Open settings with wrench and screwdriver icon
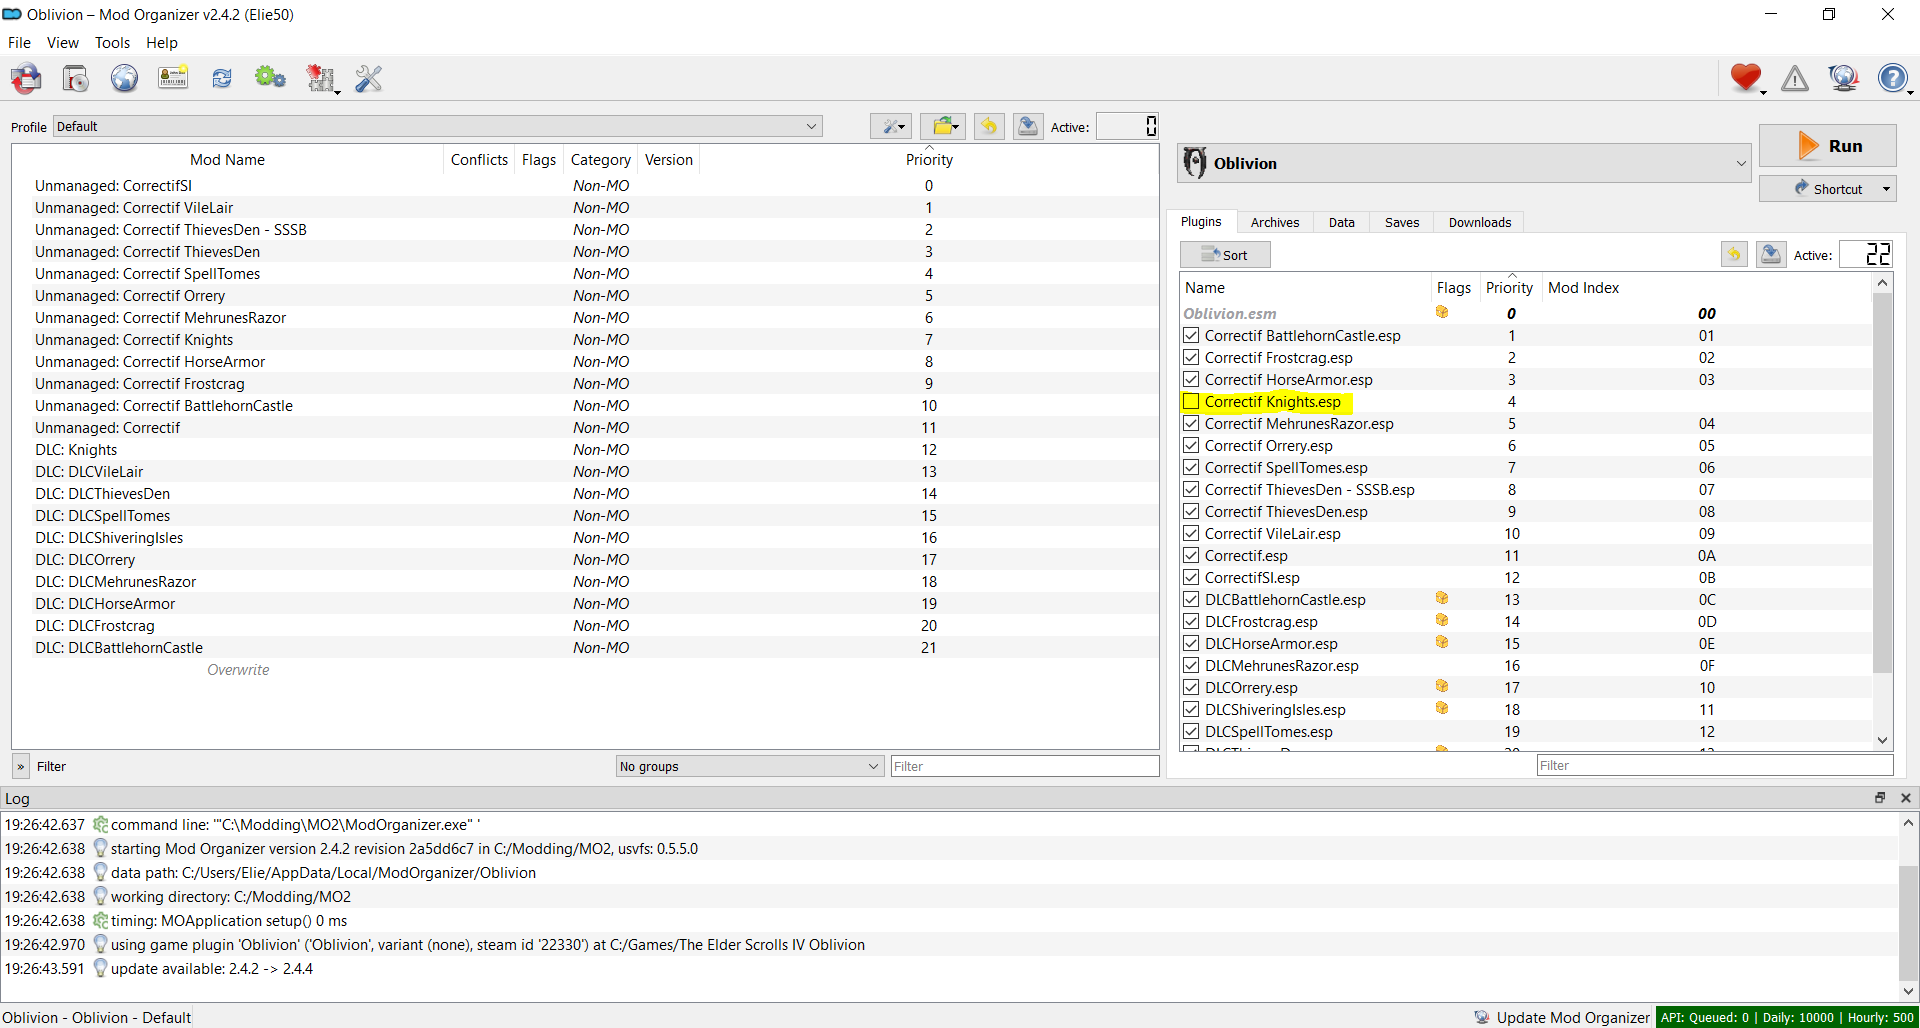Image resolution: width=1920 pixels, height=1028 pixels. (x=369, y=78)
